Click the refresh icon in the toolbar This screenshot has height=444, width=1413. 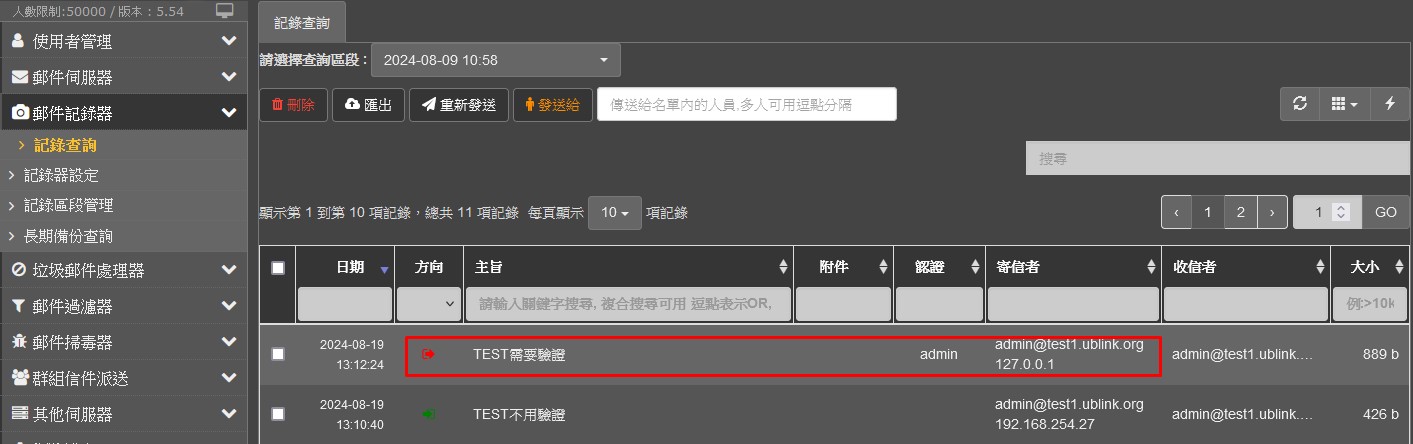point(1299,104)
